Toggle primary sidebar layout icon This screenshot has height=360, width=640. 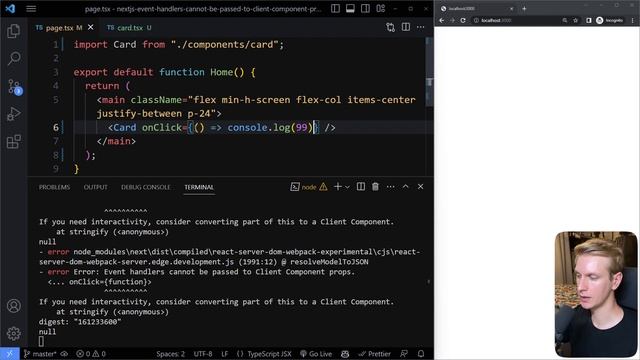(x=335, y=9)
